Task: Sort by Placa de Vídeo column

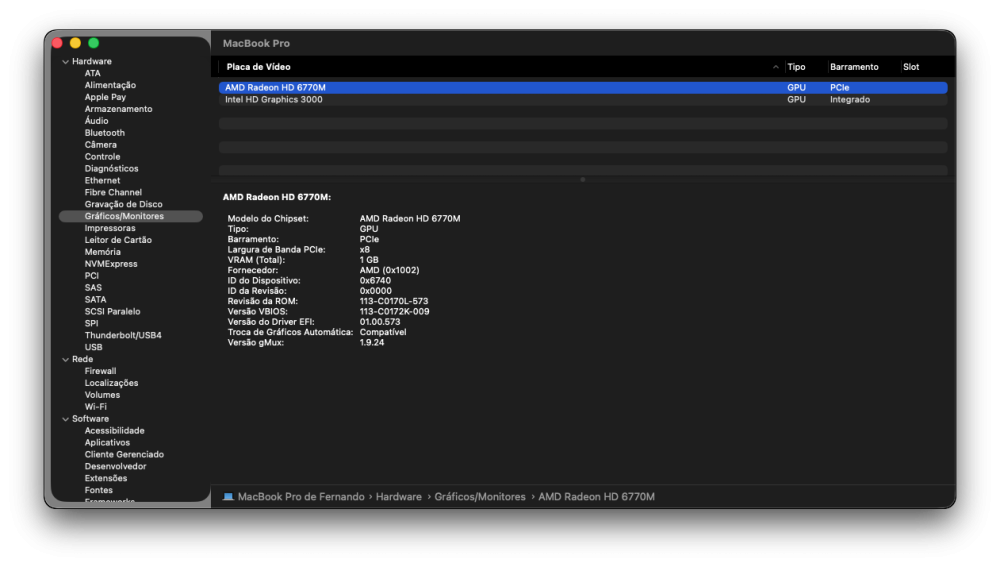Action: (258, 67)
